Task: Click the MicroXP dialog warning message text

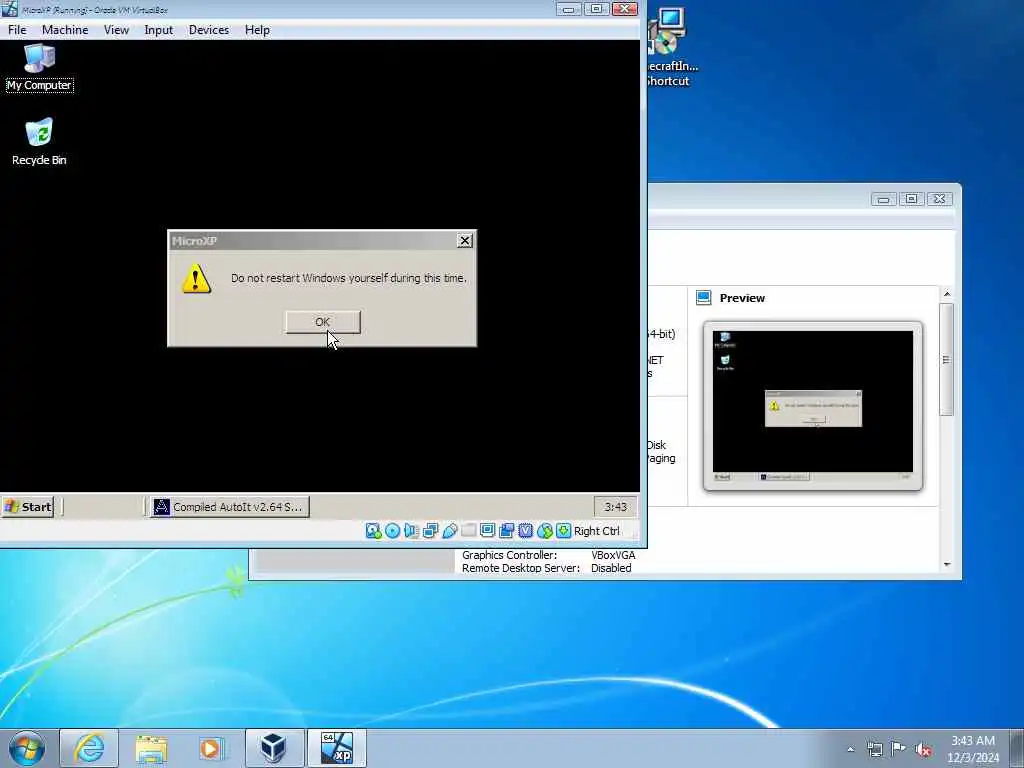Action: coord(349,278)
